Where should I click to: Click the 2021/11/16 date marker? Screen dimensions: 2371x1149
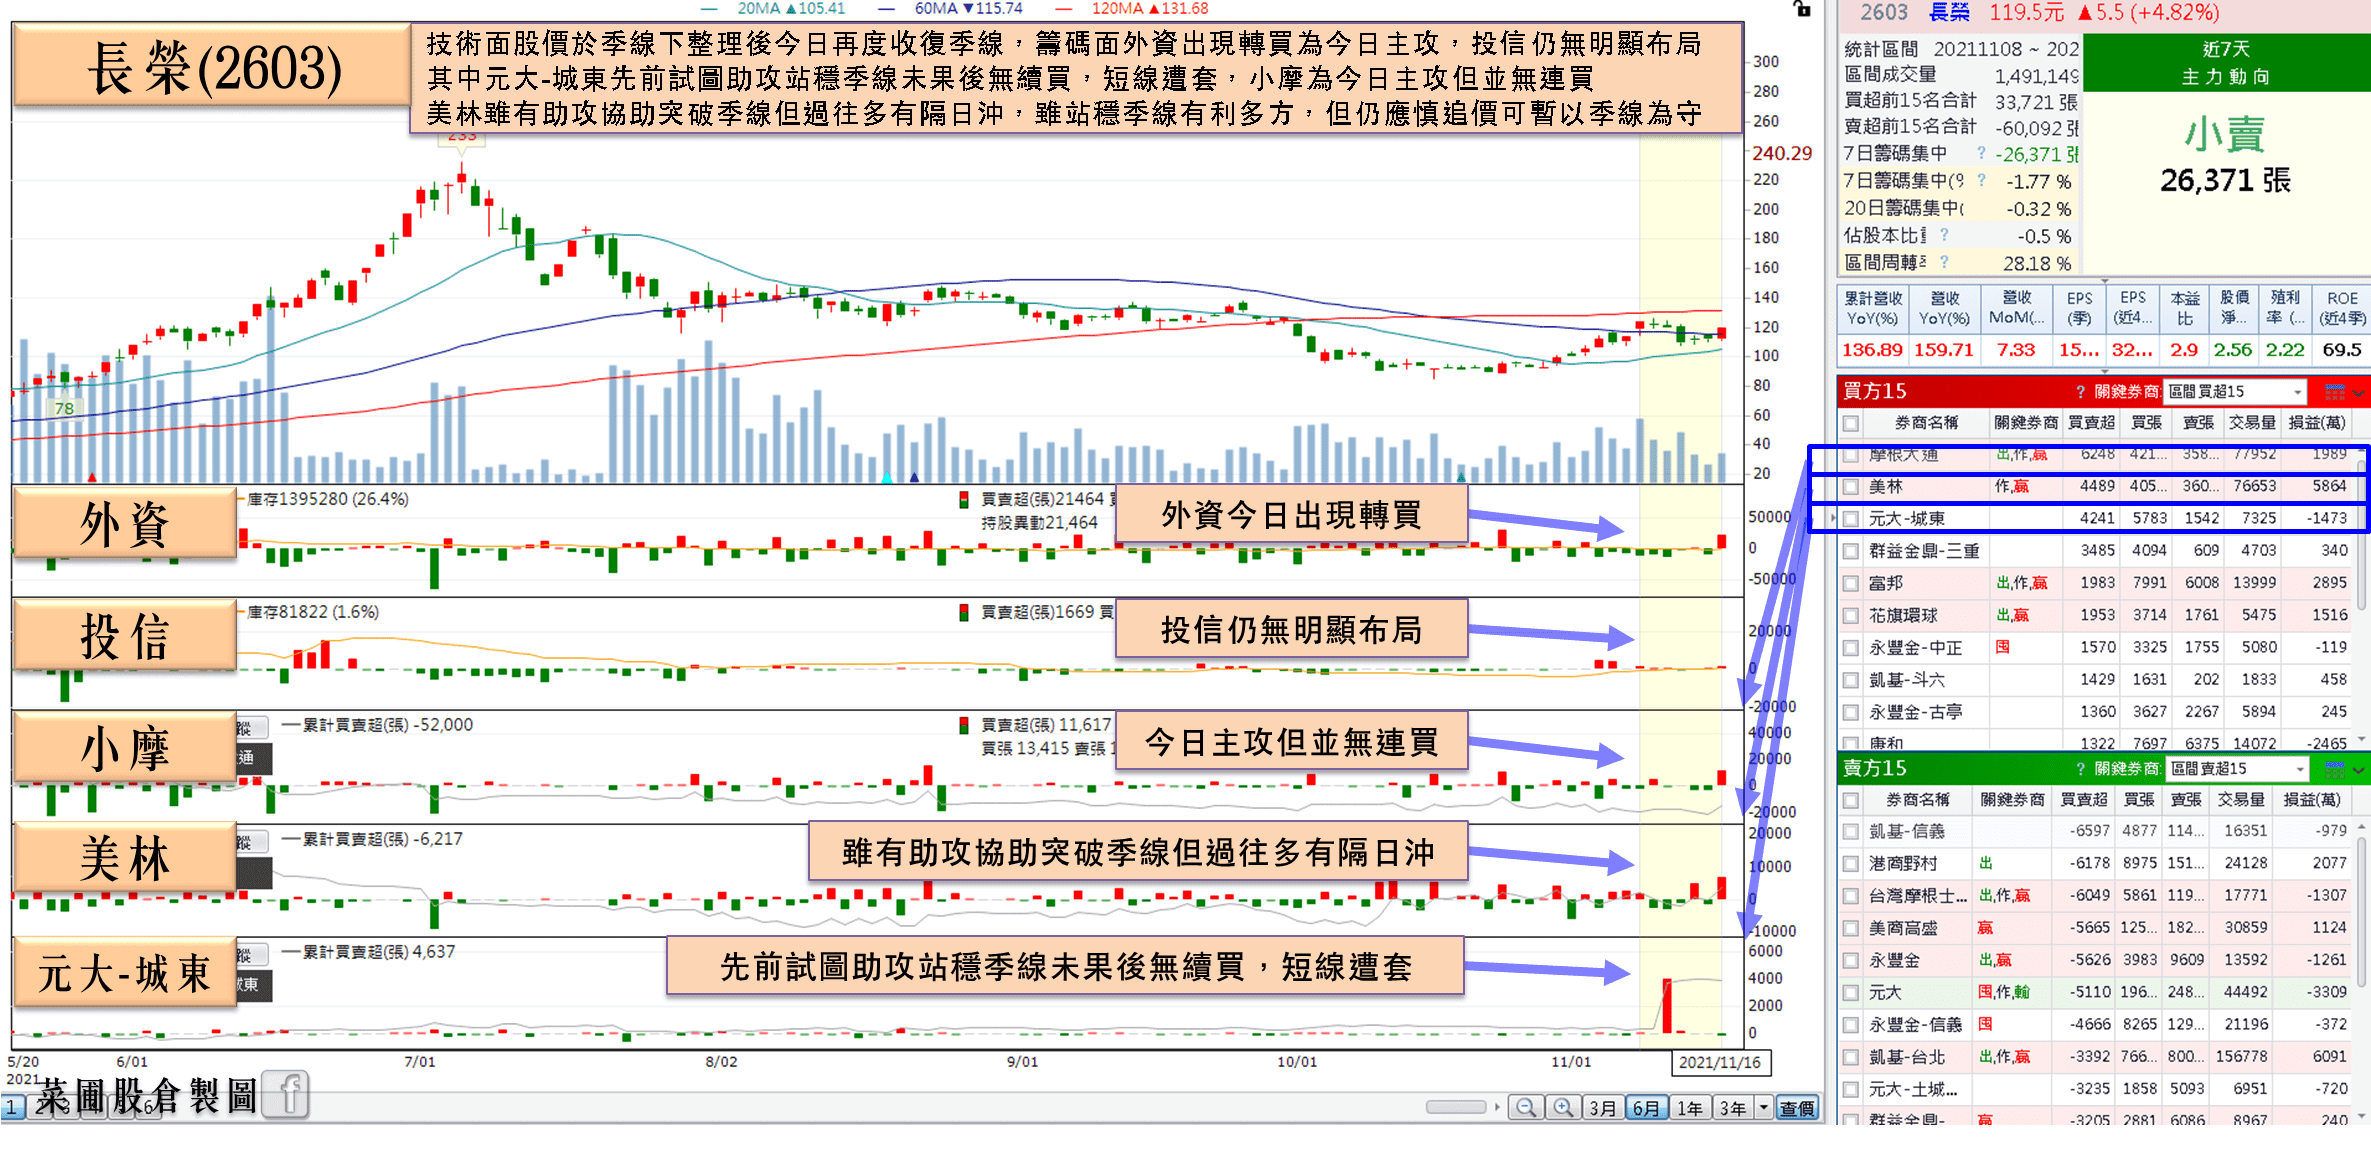[x=1720, y=1062]
